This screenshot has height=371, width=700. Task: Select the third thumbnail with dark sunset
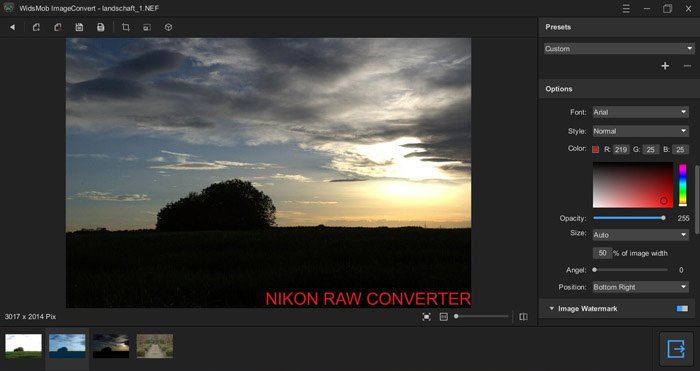(x=111, y=346)
